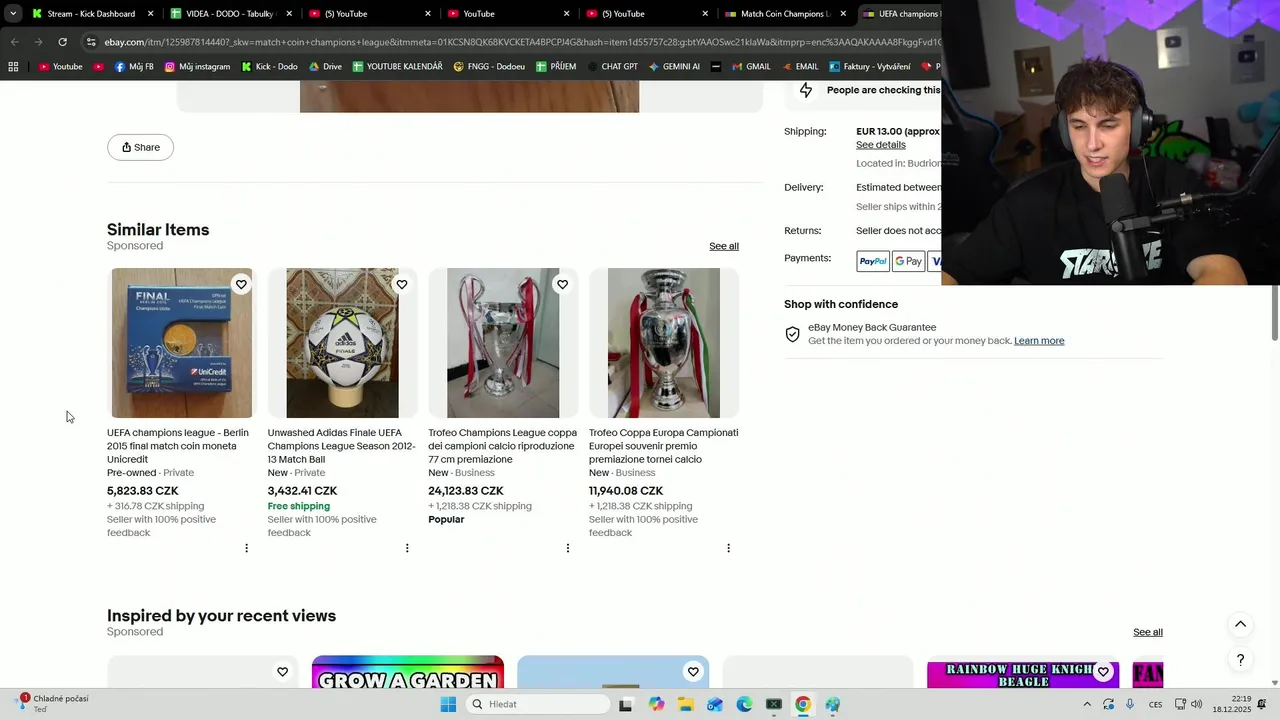Toggle heart on Rainbow Huge Knight Beagle item
1280x720 pixels.
click(1103, 672)
